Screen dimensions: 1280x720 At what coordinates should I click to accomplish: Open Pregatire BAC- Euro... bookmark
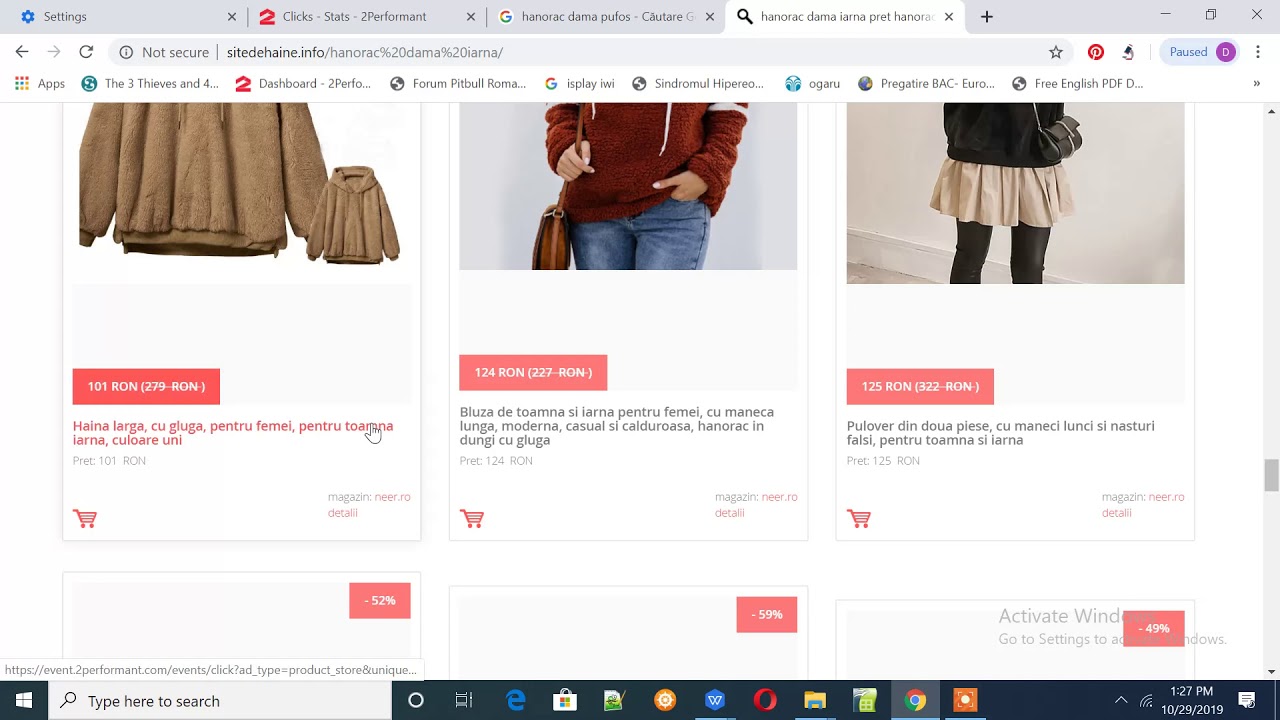coord(926,84)
